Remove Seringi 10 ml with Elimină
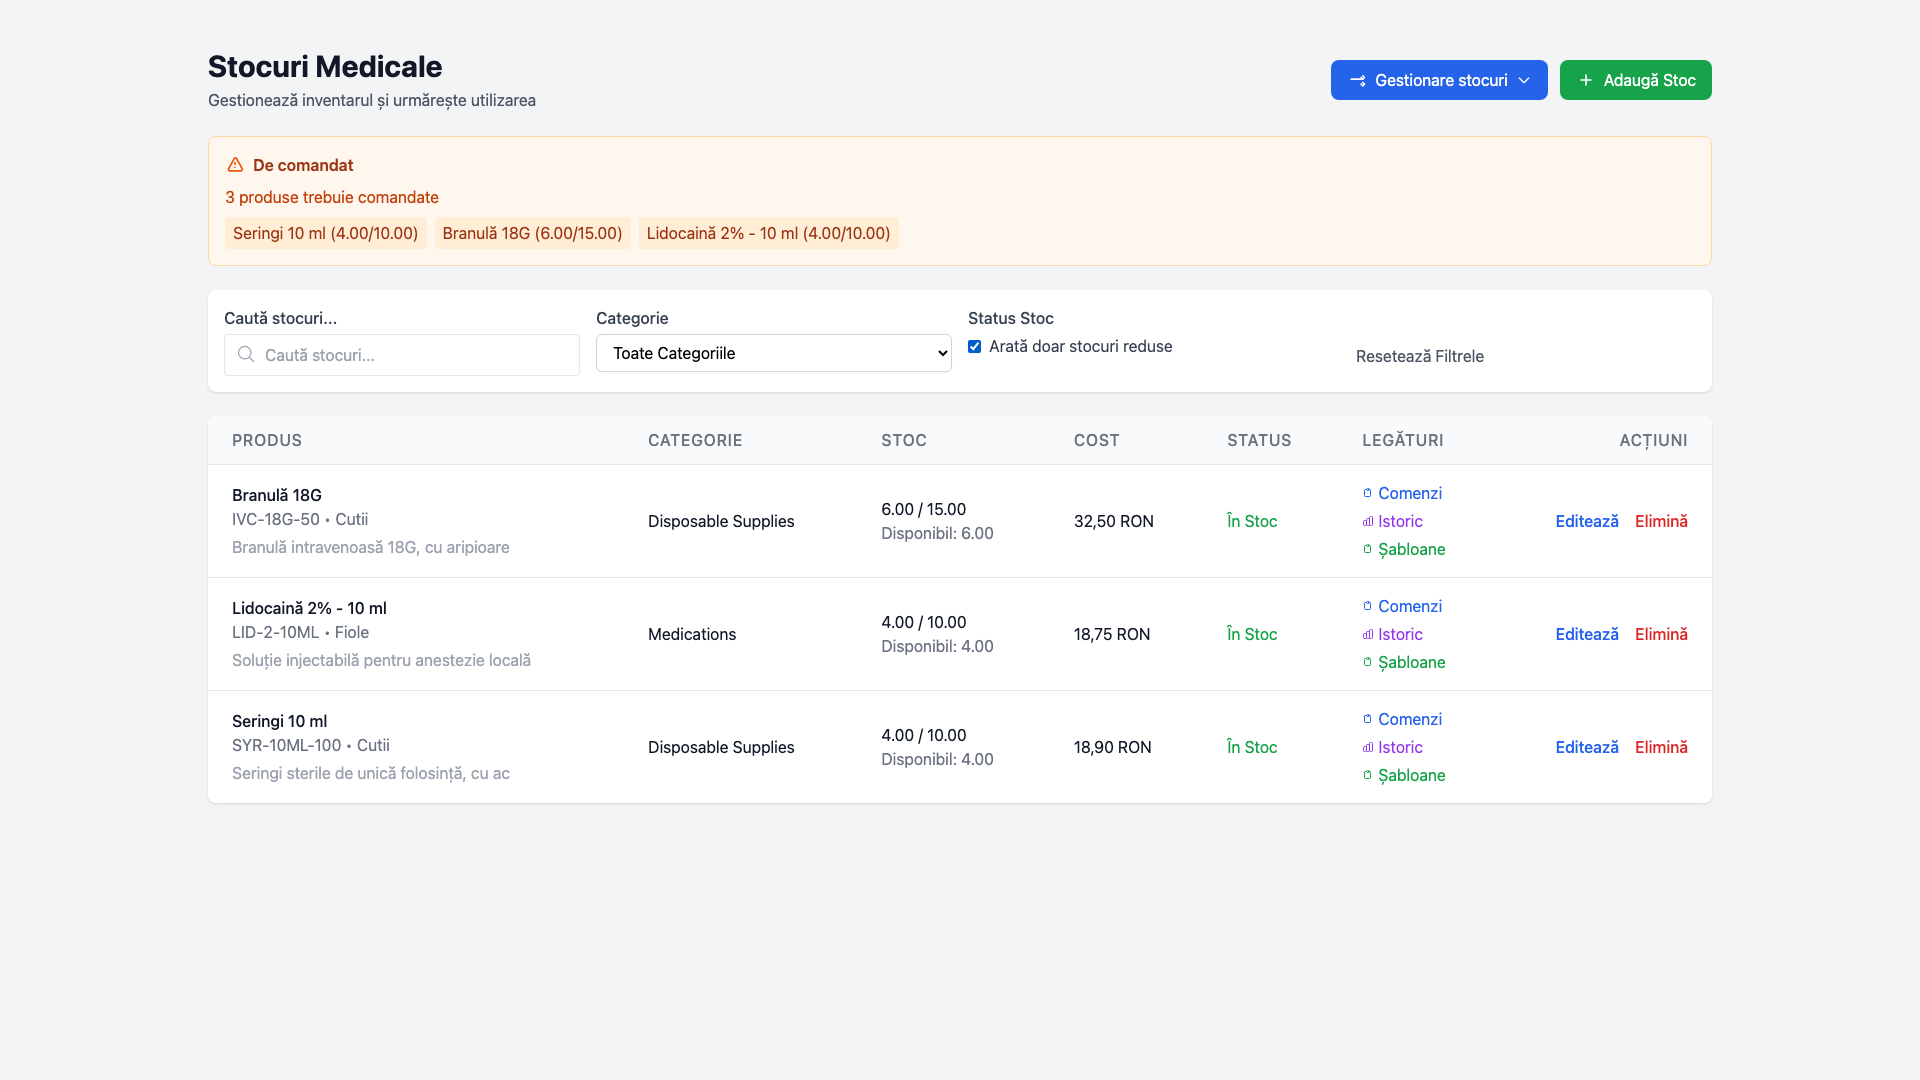This screenshot has height=1080, width=1920. coord(1661,747)
